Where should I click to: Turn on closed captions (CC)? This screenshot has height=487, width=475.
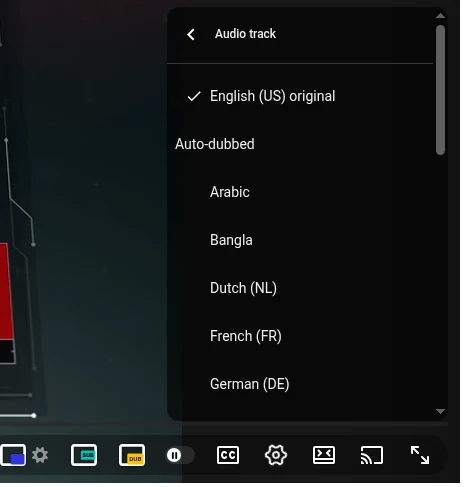pos(228,455)
